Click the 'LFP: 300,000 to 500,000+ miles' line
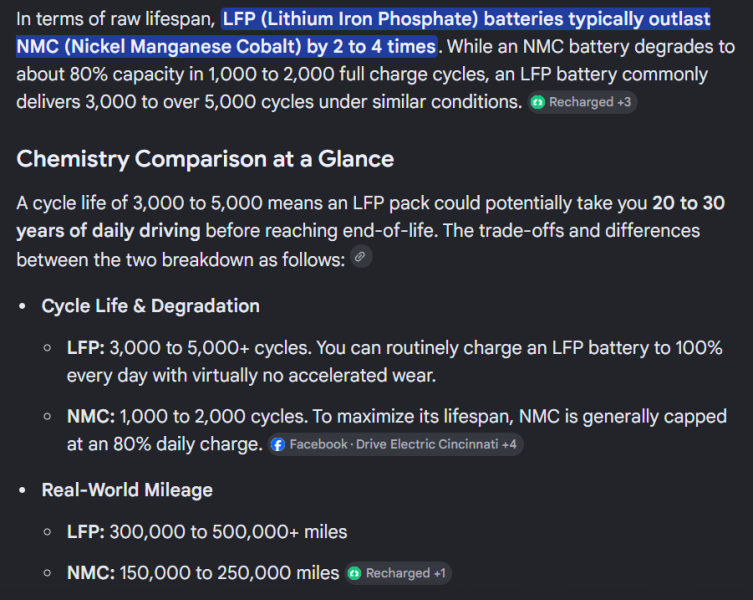753x600 pixels. coord(207,532)
